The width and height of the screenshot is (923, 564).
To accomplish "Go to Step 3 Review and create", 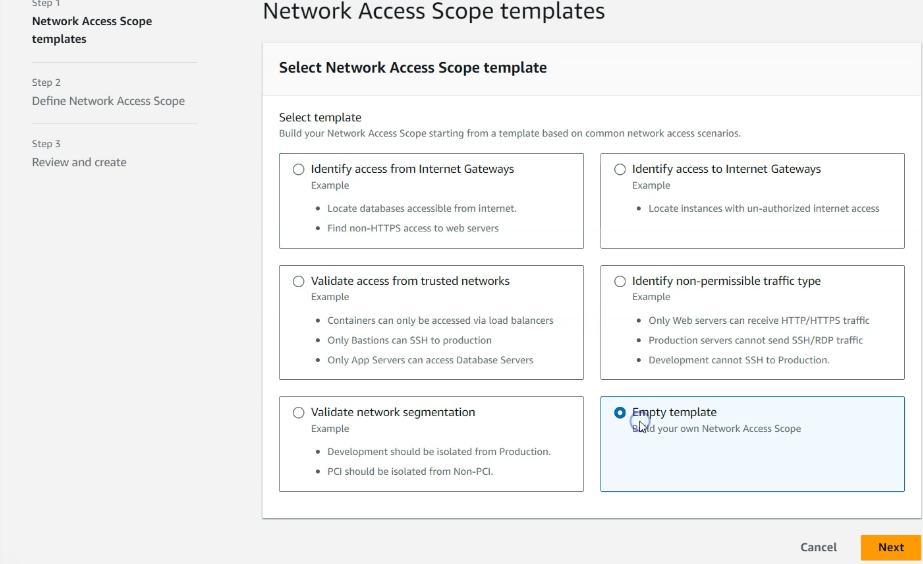I will (x=79, y=162).
